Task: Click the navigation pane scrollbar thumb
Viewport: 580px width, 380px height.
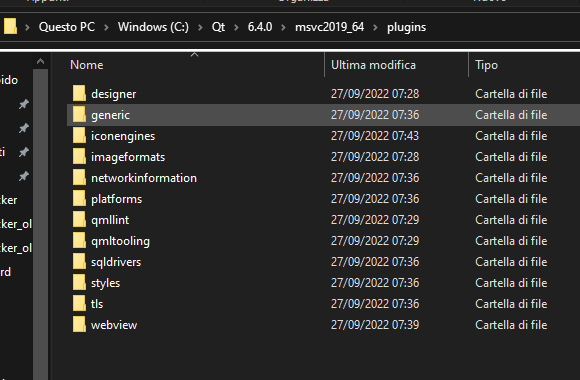Action: coord(40,224)
